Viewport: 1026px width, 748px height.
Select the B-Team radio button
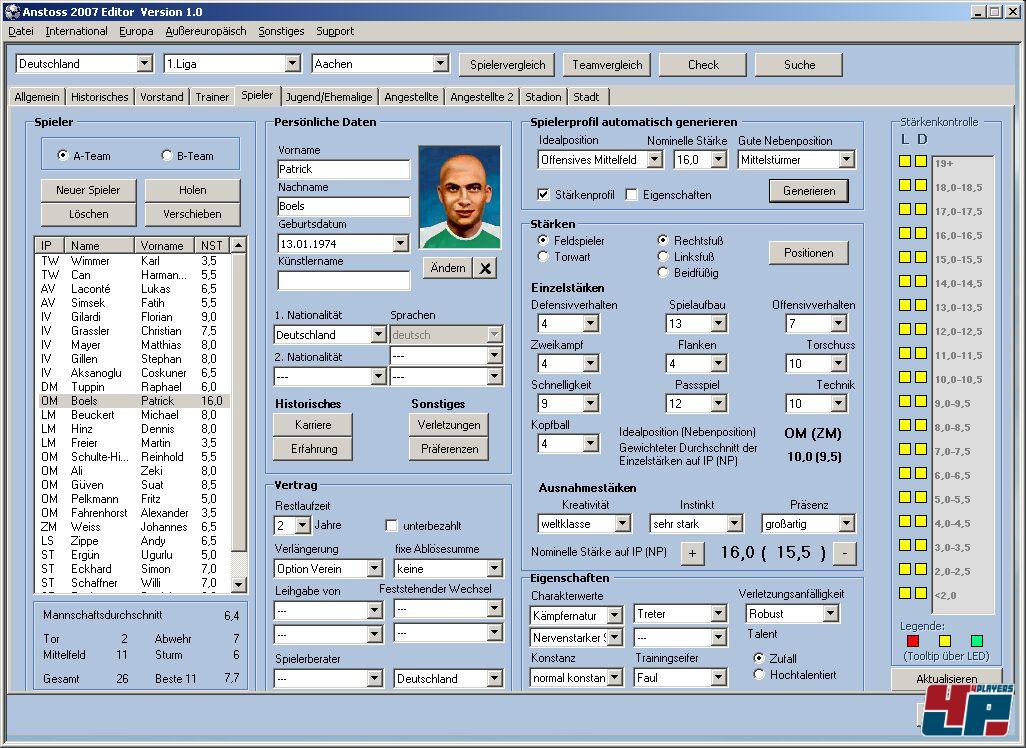[x=167, y=156]
